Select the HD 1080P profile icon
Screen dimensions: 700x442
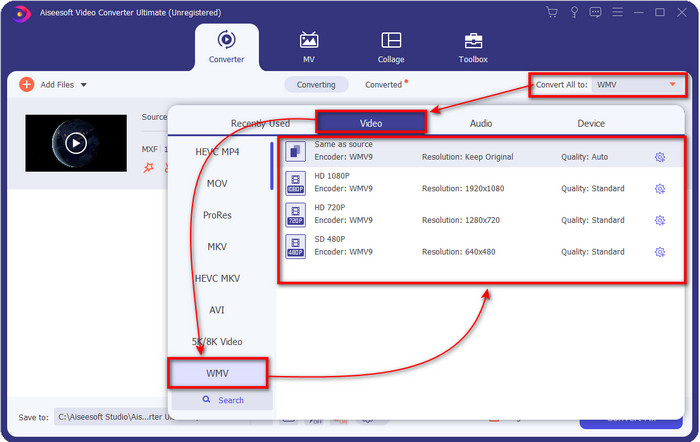[x=296, y=183]
